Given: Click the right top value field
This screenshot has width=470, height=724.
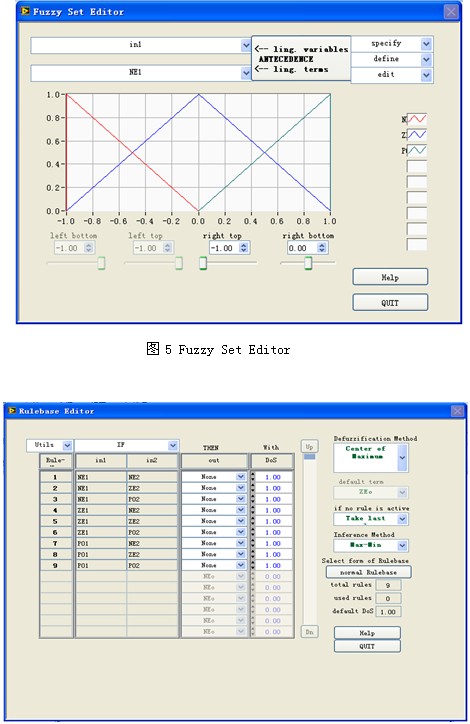Looking at the screenshot, I should [x=224, y=248].
